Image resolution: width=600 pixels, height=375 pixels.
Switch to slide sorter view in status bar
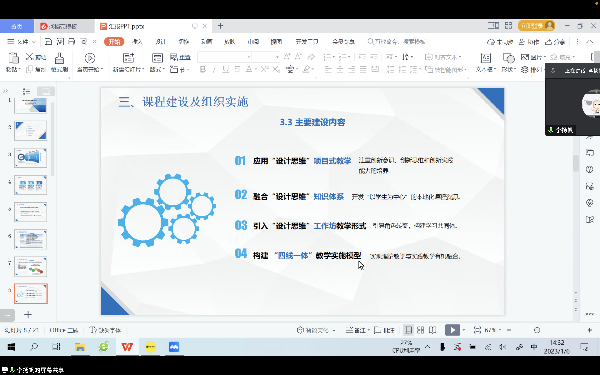tap(421, 330)
